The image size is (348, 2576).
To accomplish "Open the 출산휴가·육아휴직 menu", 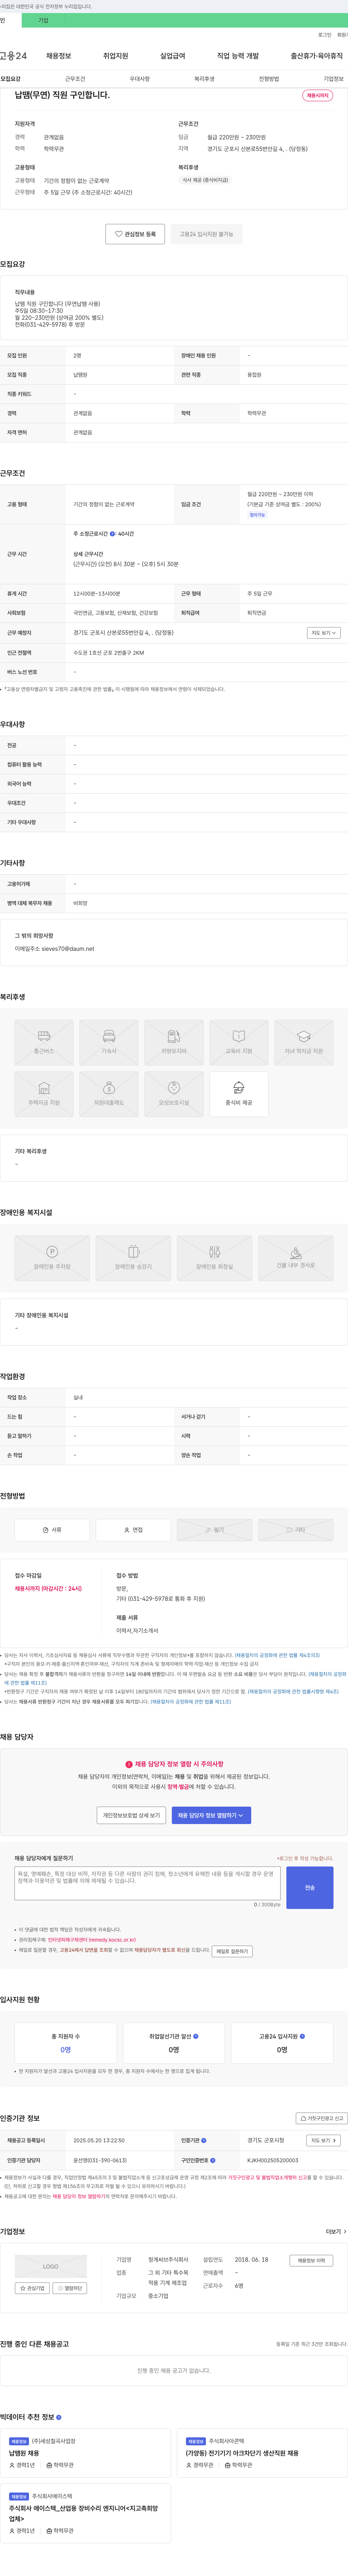I will pos(316,56).
